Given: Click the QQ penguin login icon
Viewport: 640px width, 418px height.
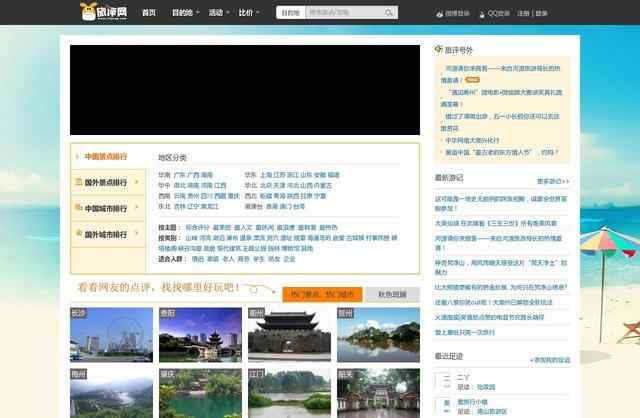Looking at the screenshot, I should (x=482, y=14).
